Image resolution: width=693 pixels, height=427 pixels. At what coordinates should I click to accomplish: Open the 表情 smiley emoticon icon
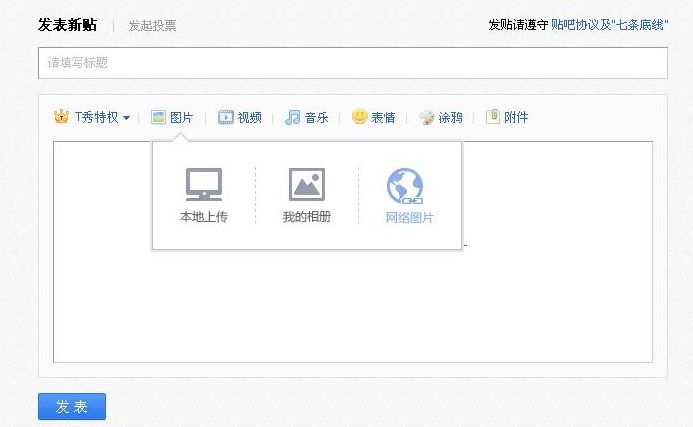pyautogui.click(x=359, y=117)
